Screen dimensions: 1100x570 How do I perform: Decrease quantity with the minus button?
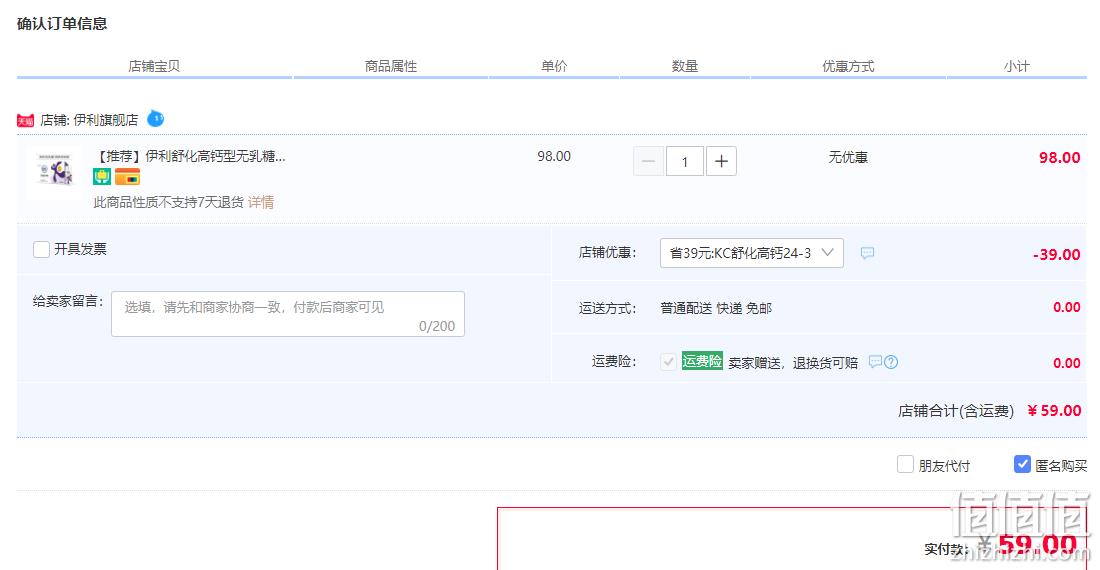click(x=648, y=161)
